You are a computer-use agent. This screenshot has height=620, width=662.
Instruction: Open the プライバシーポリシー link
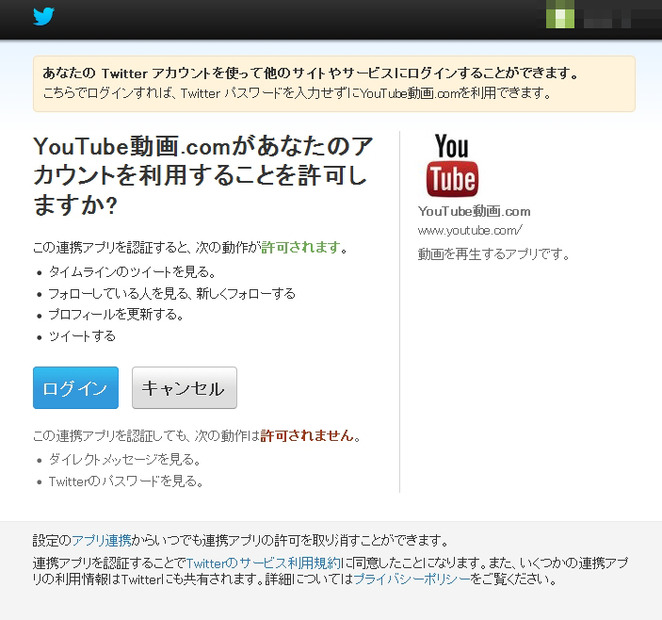coord(412,579)
